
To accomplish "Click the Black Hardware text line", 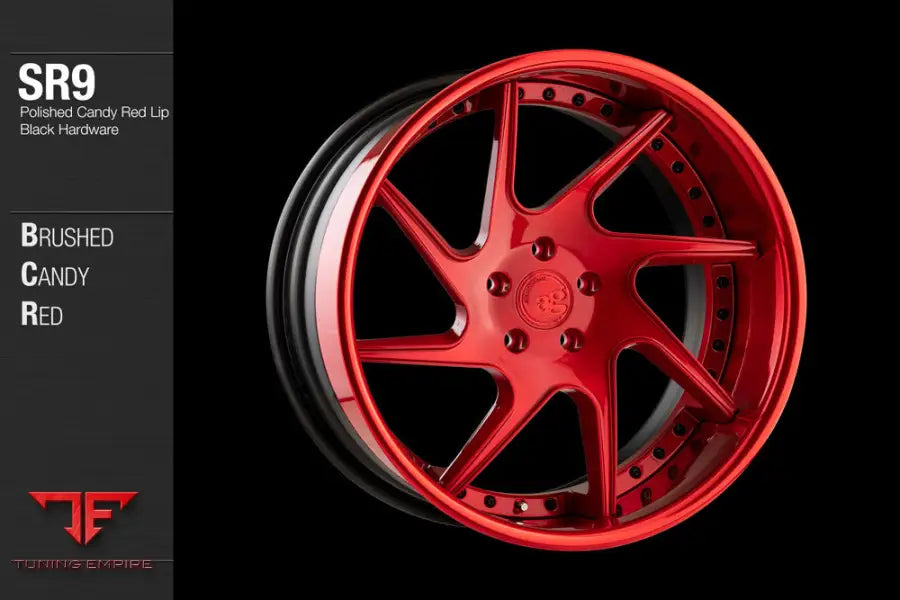I will click(x=69, y=130).
